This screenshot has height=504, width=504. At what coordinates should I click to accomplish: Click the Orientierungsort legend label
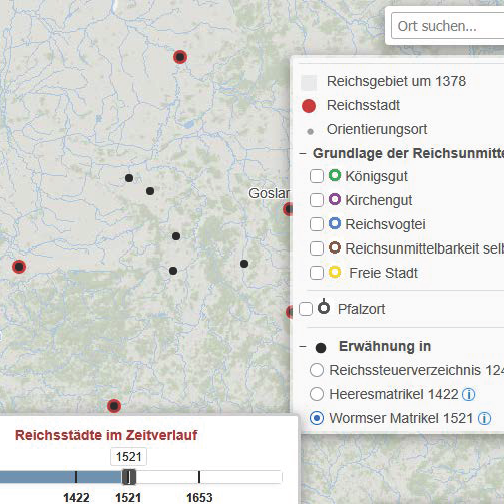[377, 129]
